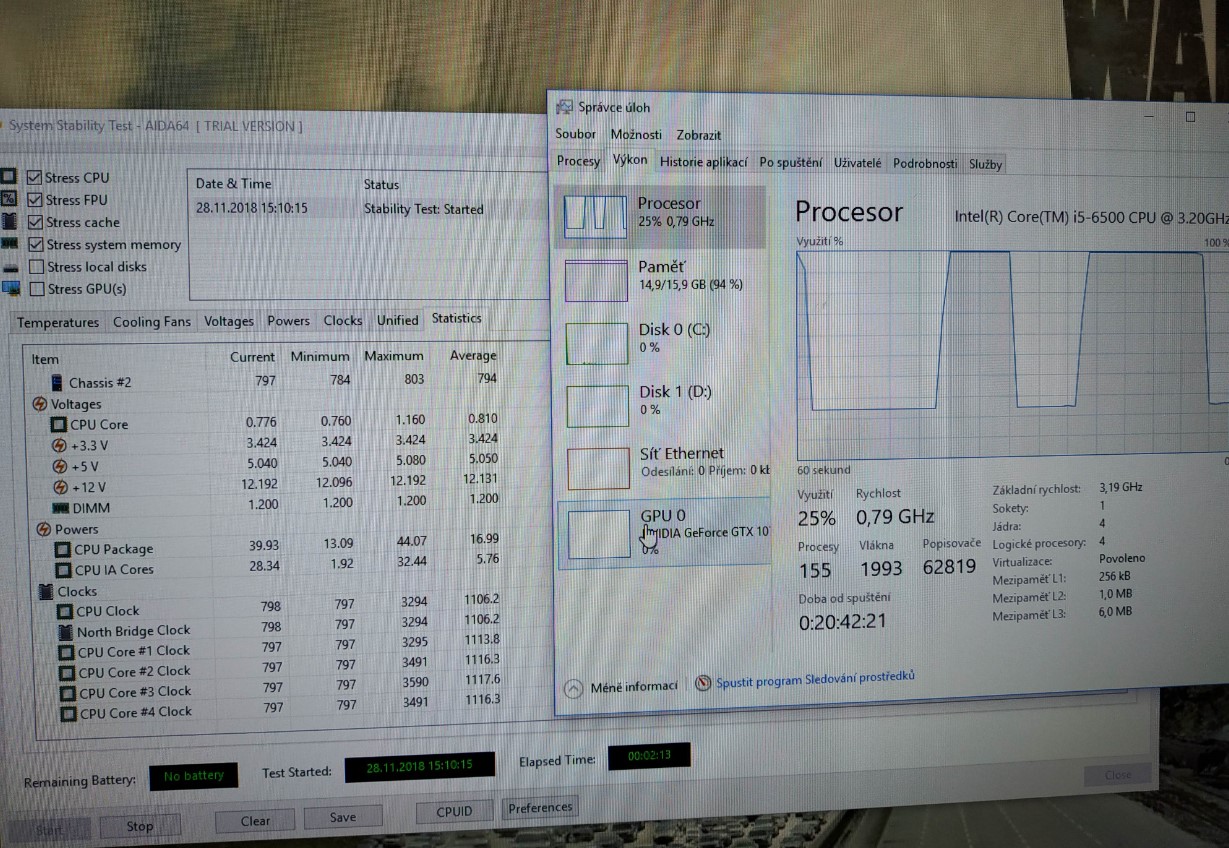Switch to the Procesy tab
1229x848 pixels.
tap(578, 161)
